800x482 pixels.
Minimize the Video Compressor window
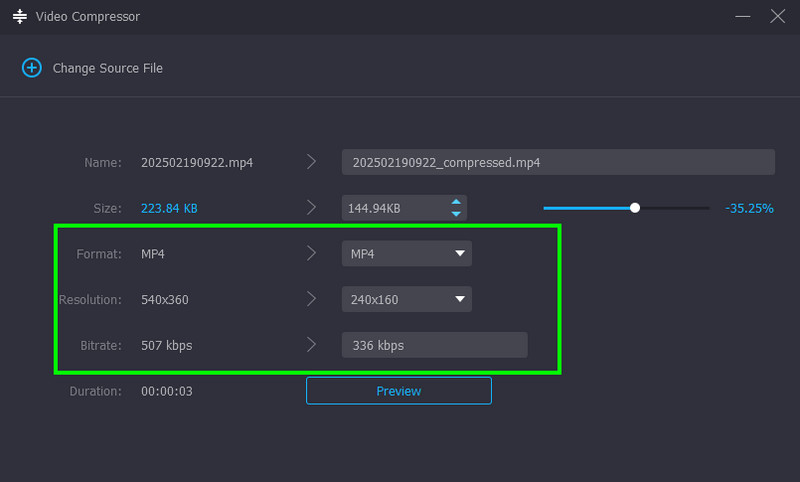click(x=743, y=16)
